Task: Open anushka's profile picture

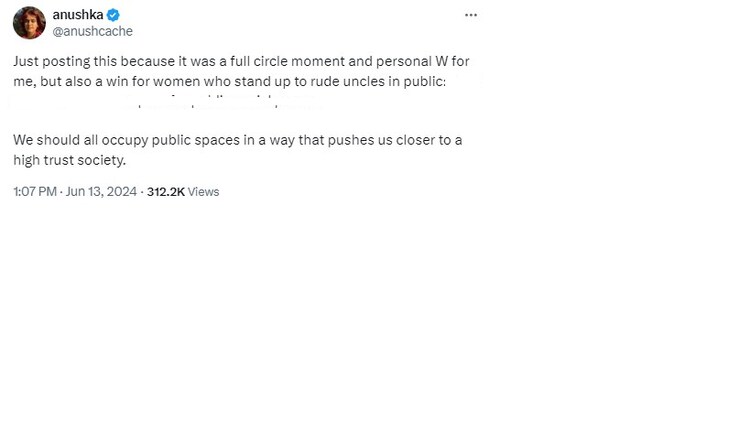Action: click(x=29, y=23)
